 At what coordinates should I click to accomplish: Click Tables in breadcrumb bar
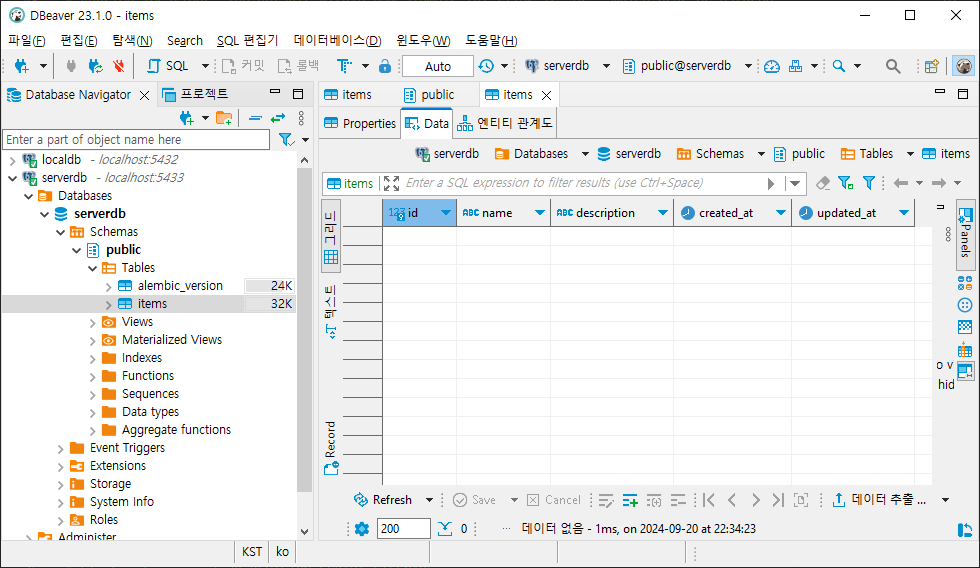pos(868,154)
